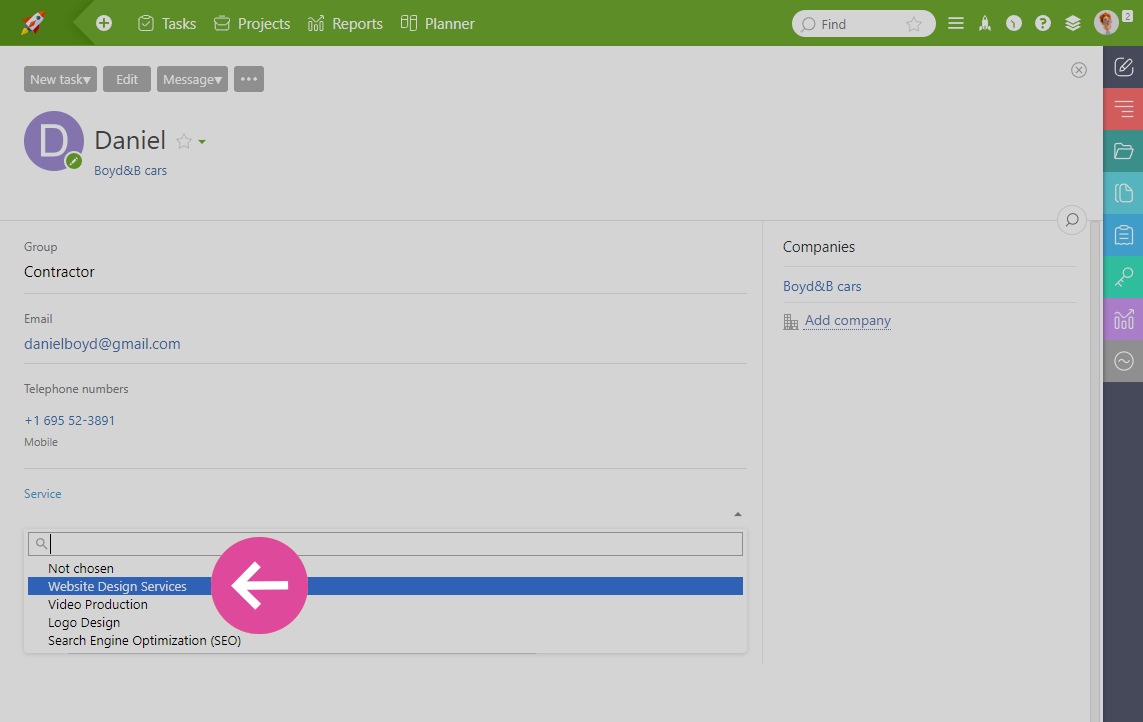Open the documents copy sidebar icon
Viewport: 1143px width, 722px height.
1123,193
